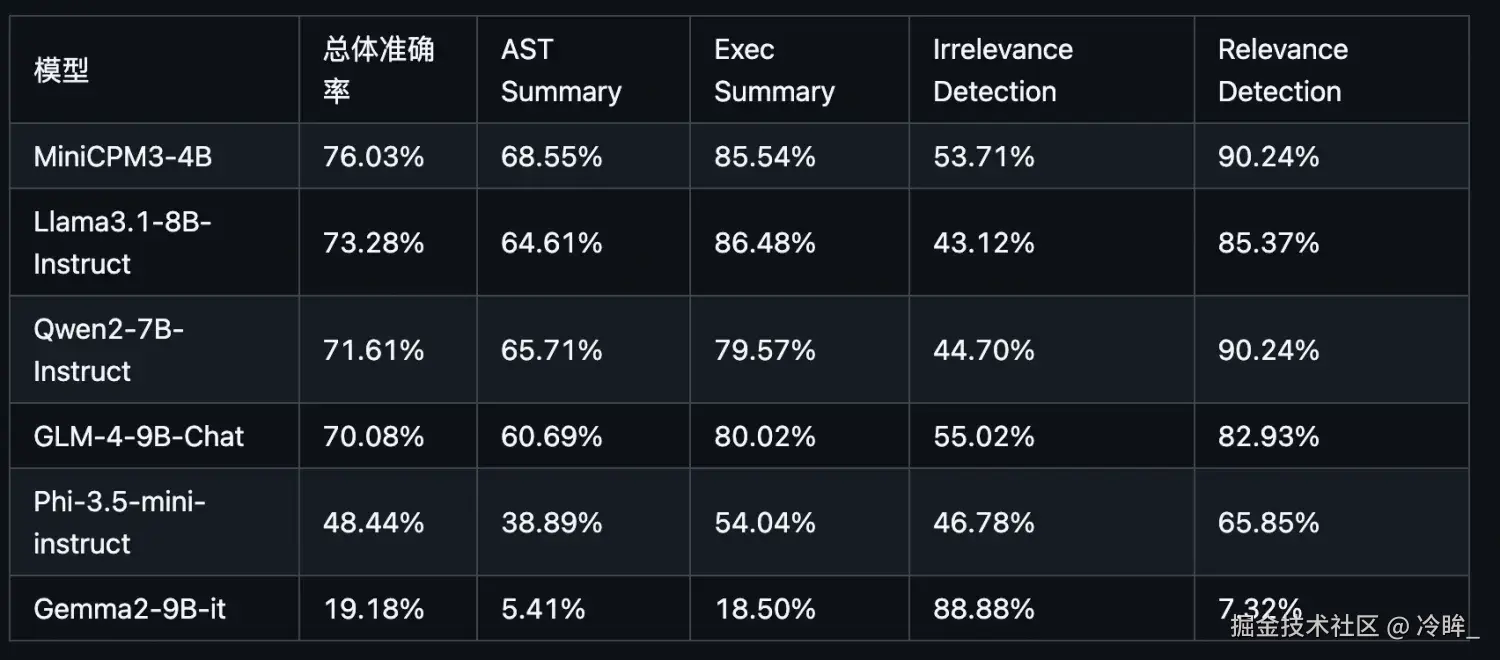
Task: Select the Qwen2-7B-Instruct model cell
Action: [108, 350]
